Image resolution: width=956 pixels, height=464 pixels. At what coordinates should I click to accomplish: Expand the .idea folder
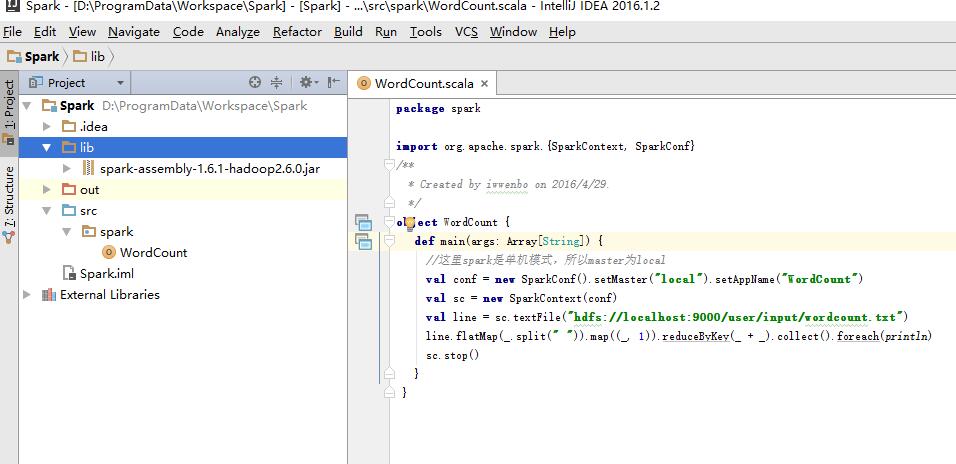point(47,127)
